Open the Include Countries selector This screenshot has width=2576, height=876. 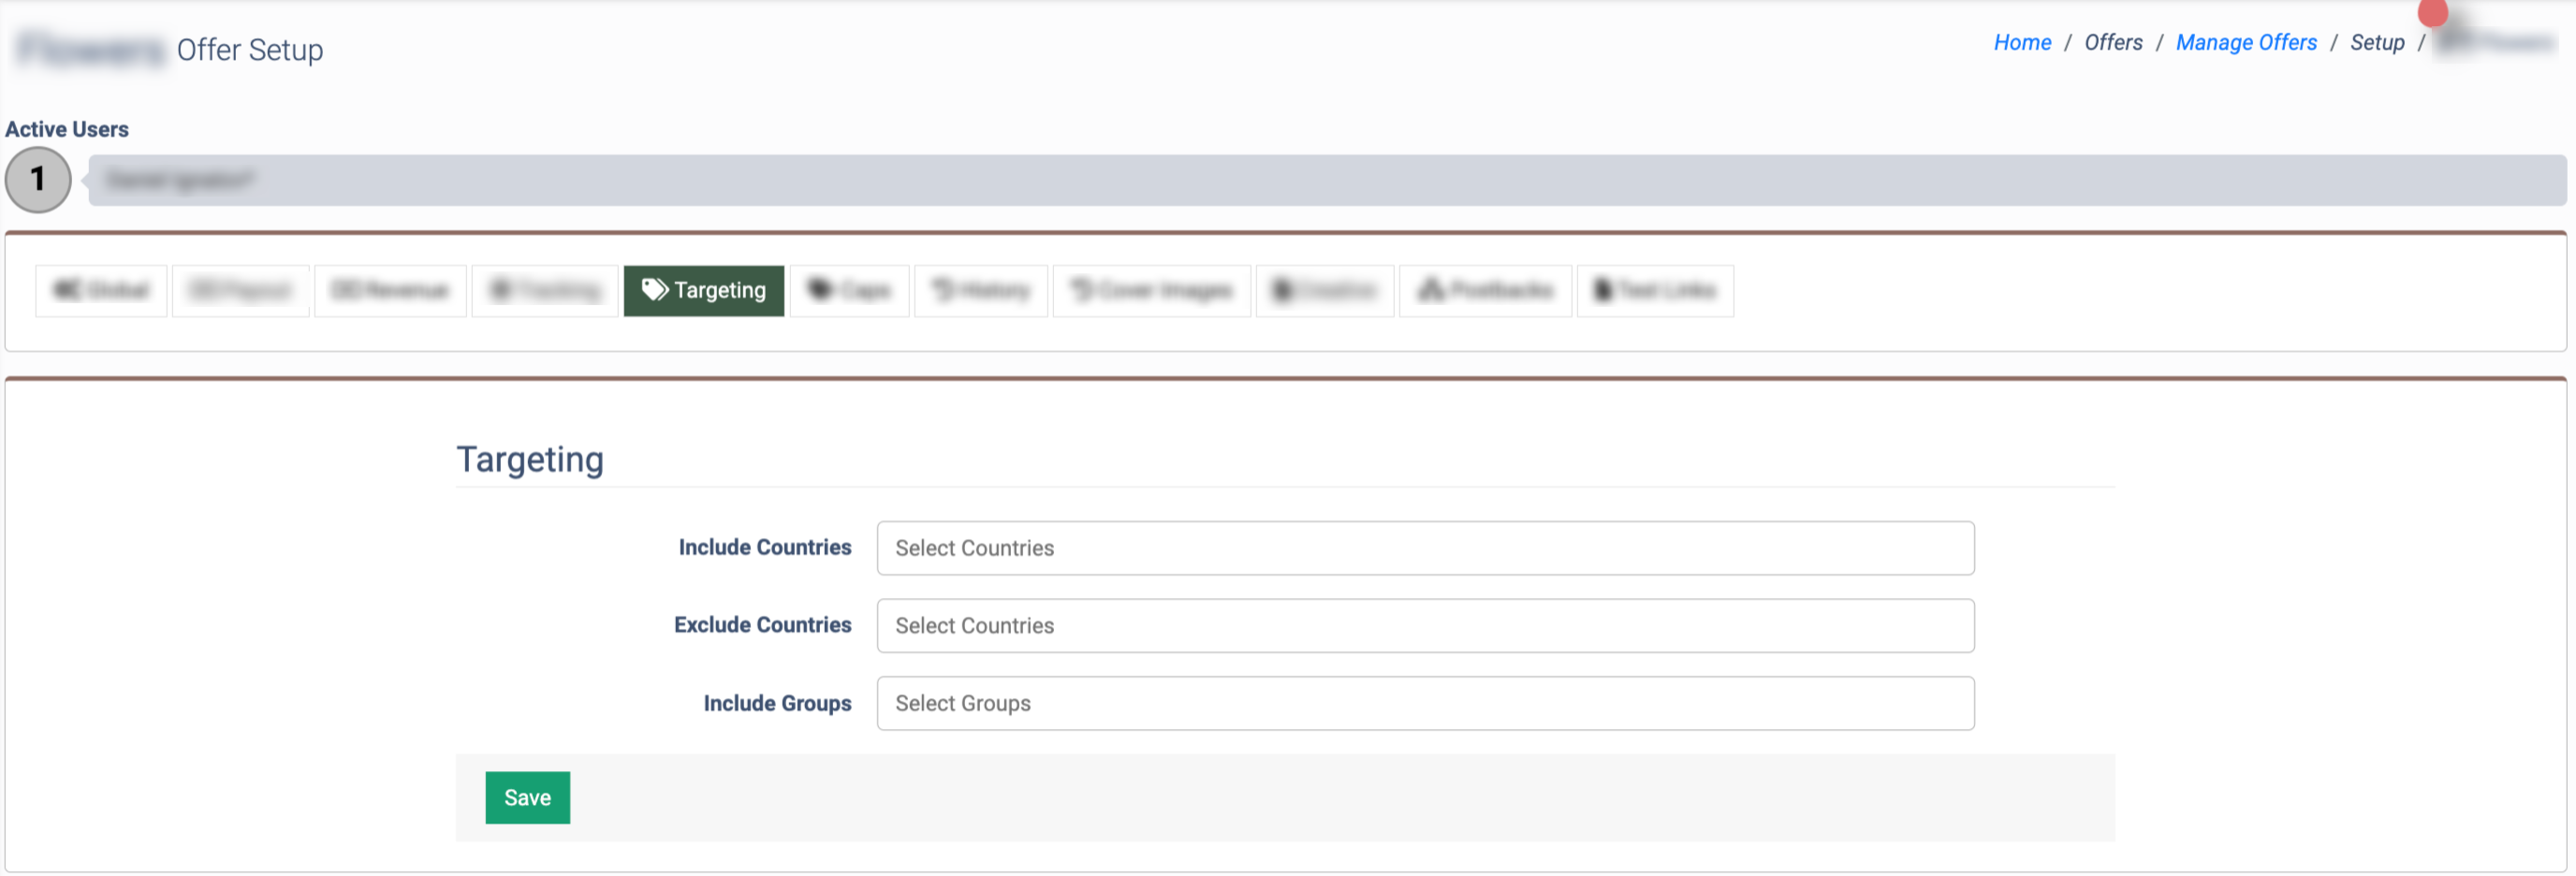pos(1424,548)
